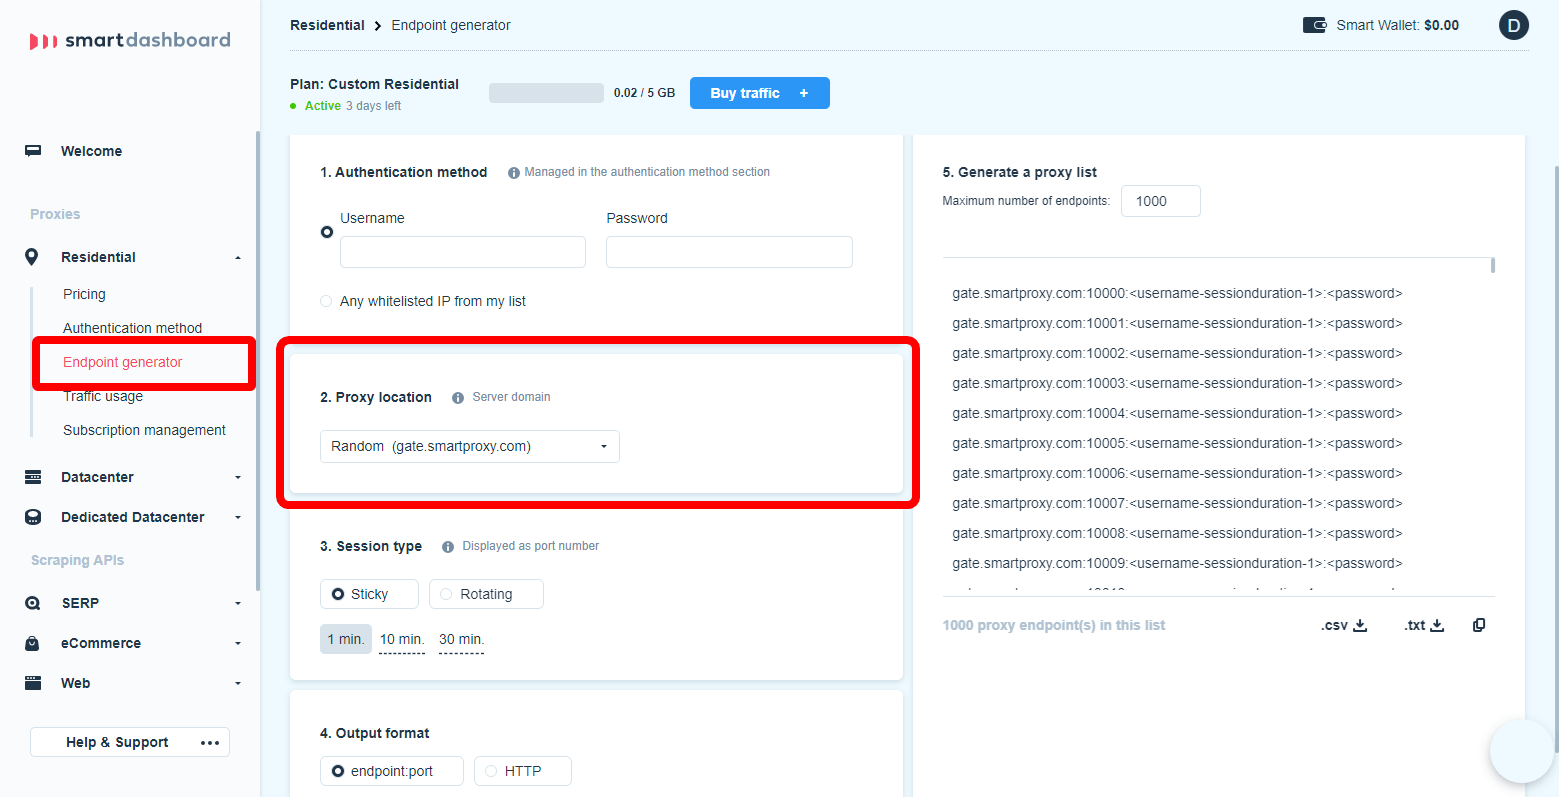This screenshot has width=1559, height=797.
Task: Expand the Web menu arrow
Action: tap(238, 684)
